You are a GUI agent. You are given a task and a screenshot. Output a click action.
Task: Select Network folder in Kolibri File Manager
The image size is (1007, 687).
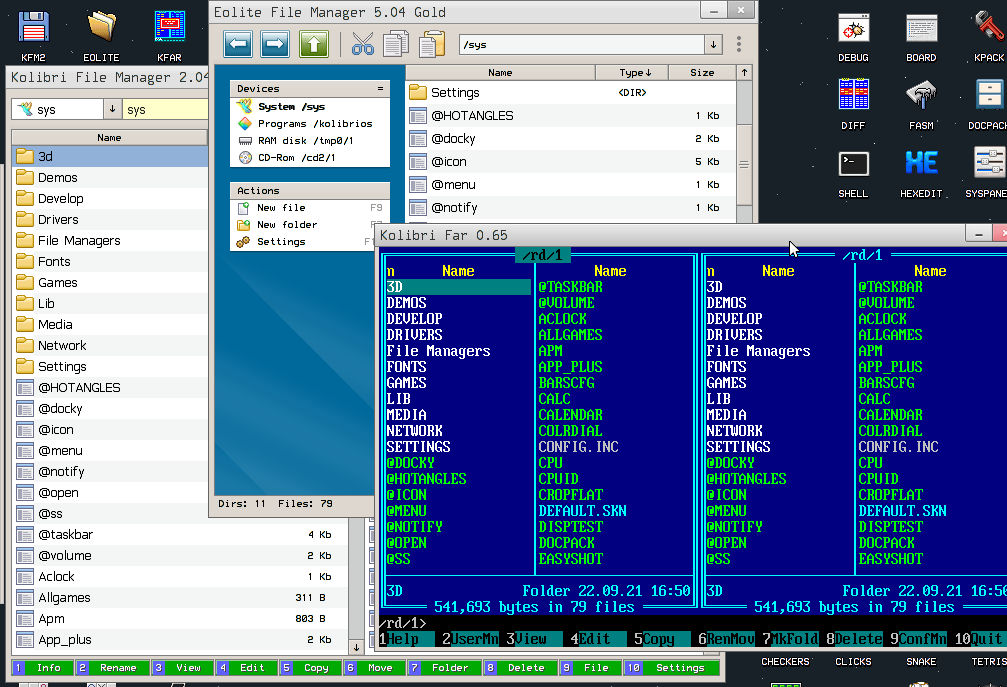[x=110, y=345]
